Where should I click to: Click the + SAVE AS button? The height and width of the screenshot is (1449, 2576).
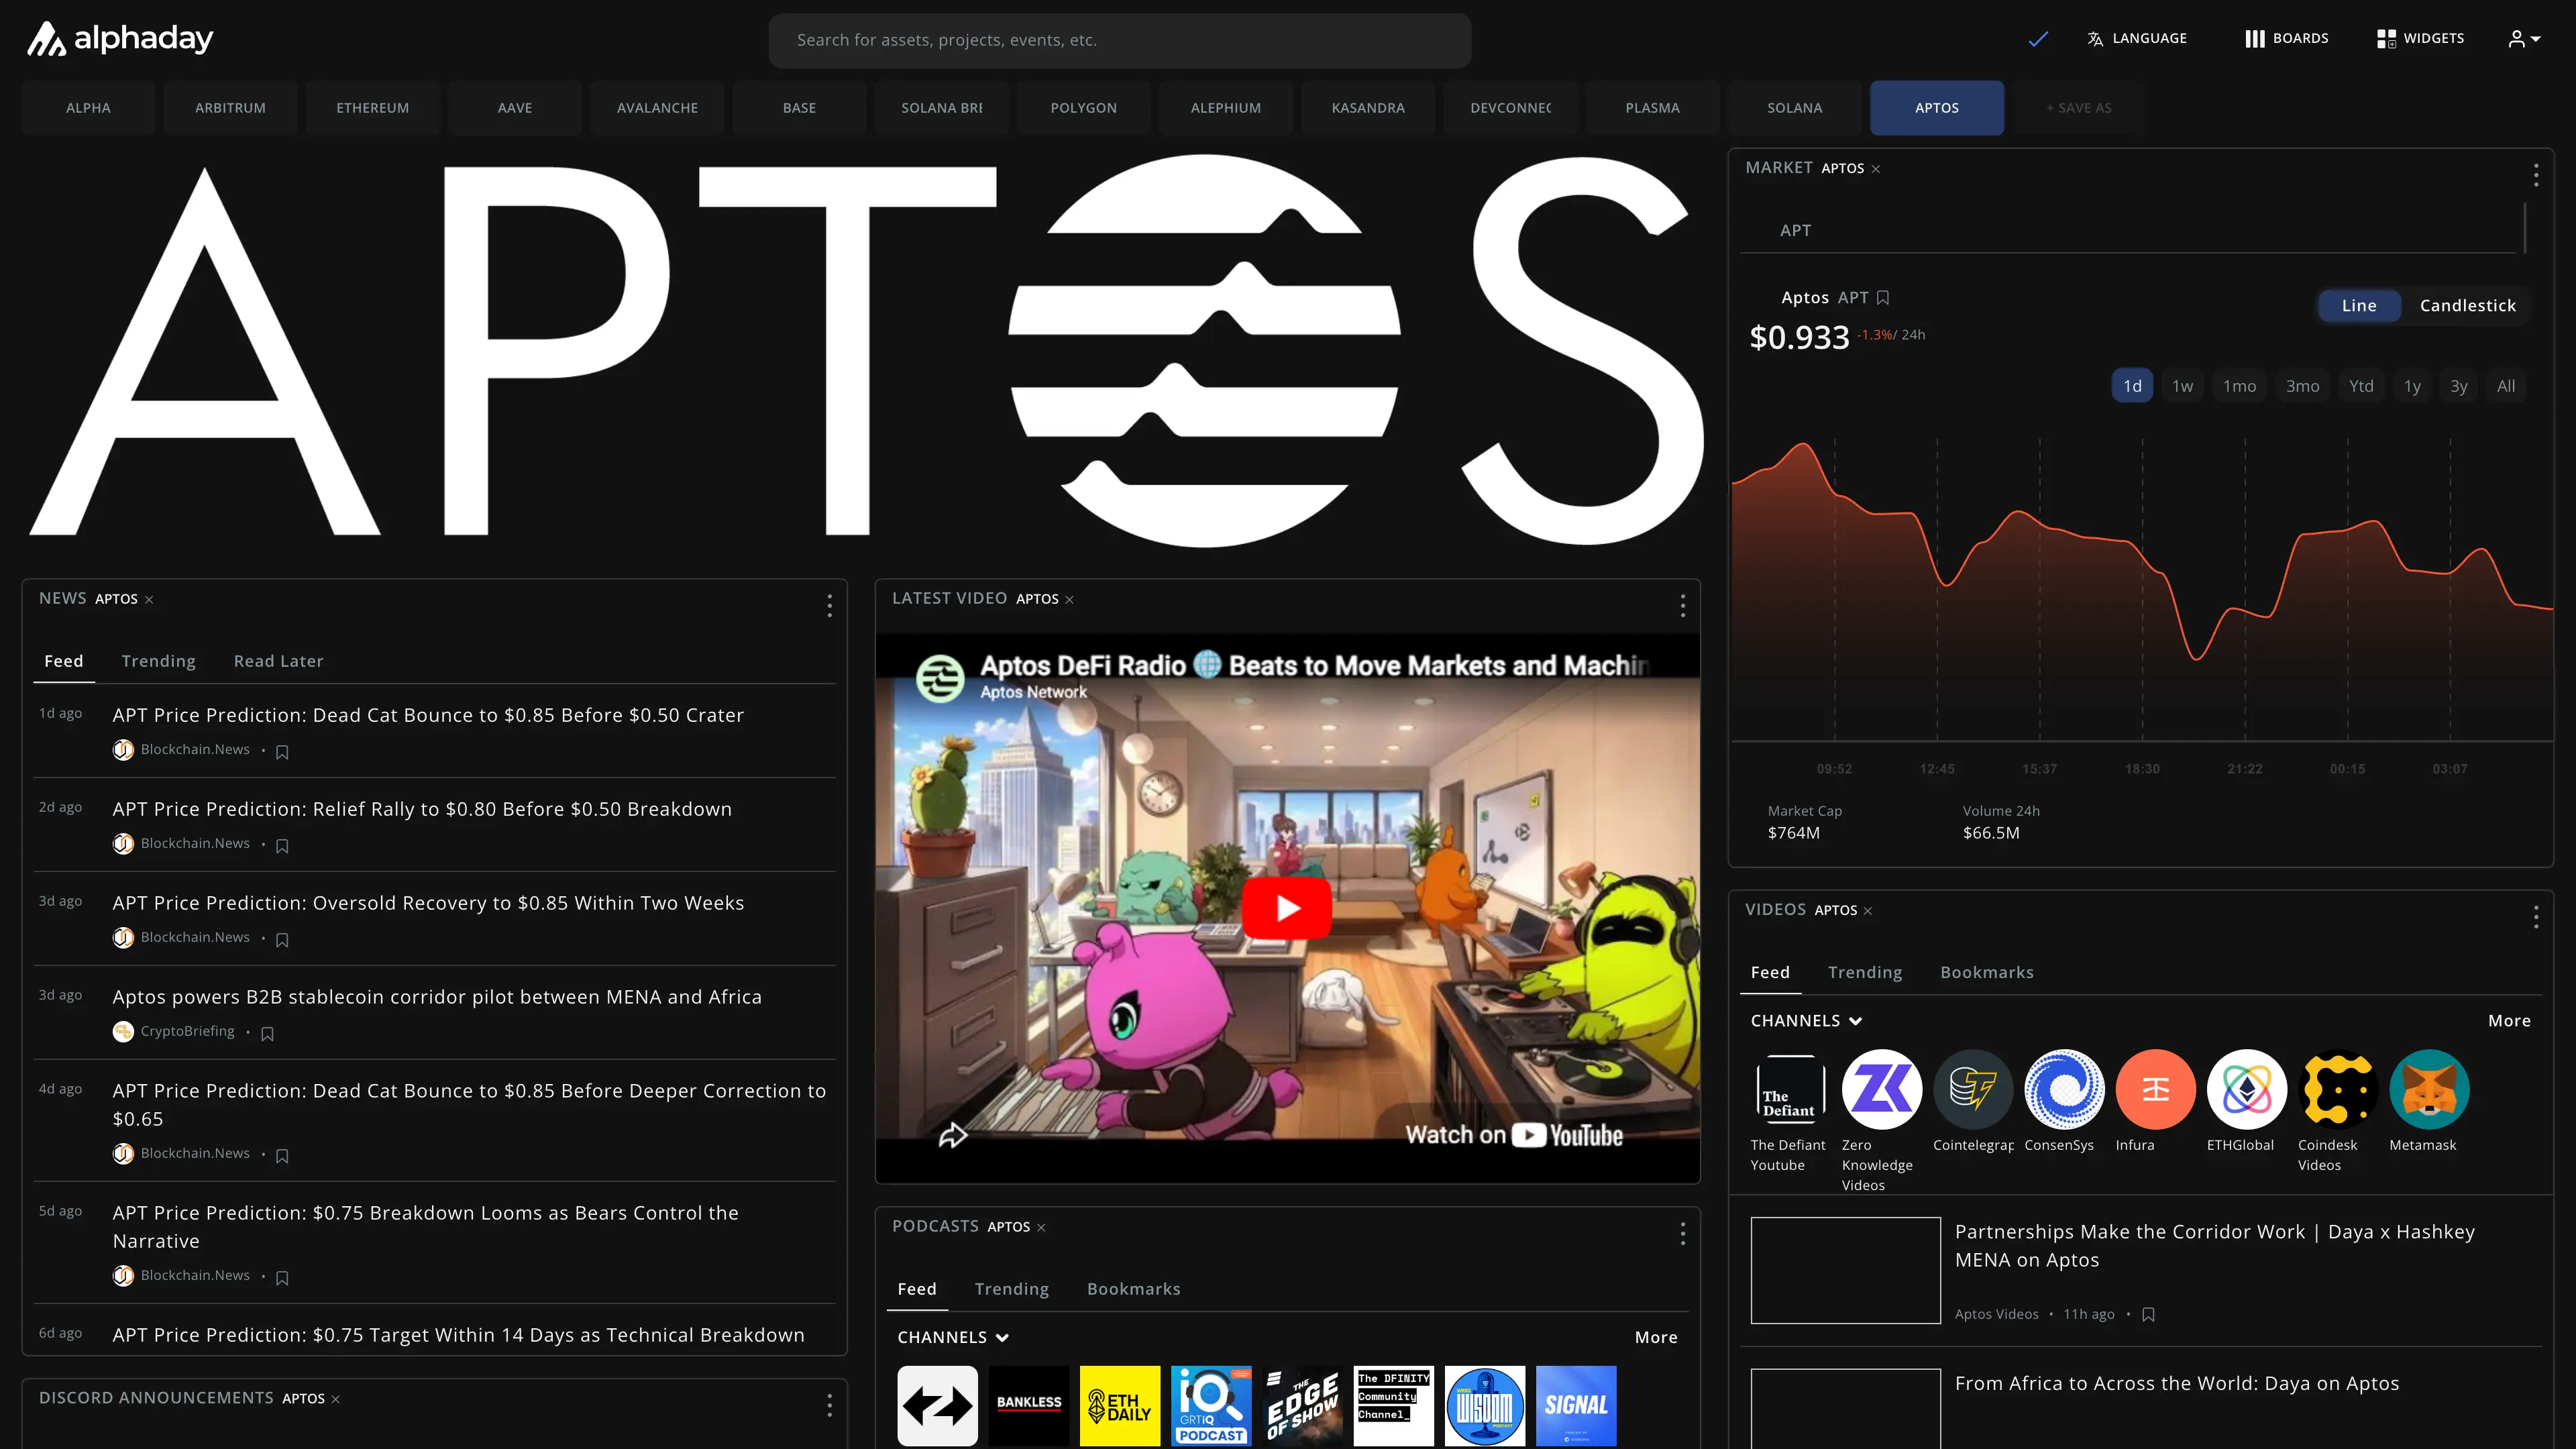[2079, 108]
